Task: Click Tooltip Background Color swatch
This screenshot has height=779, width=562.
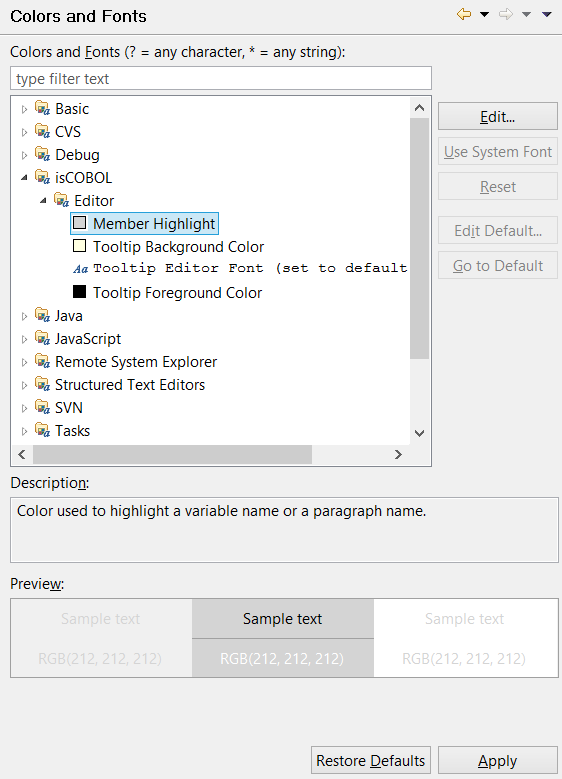Action: (80, 245)
